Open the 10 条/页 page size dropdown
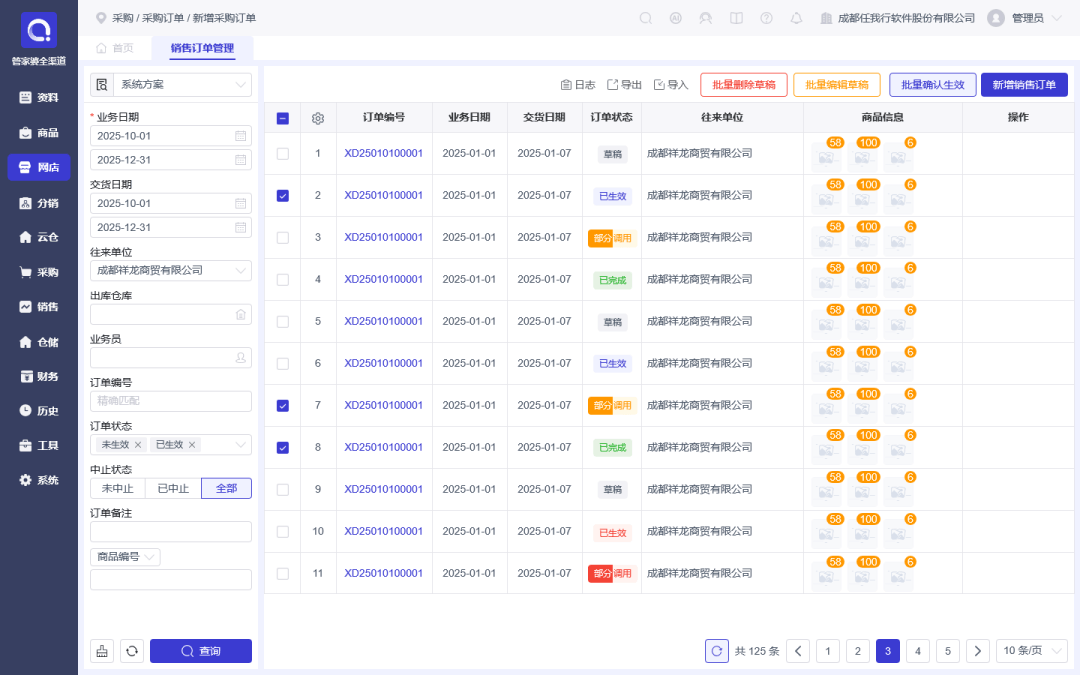 coord(1030,651)
